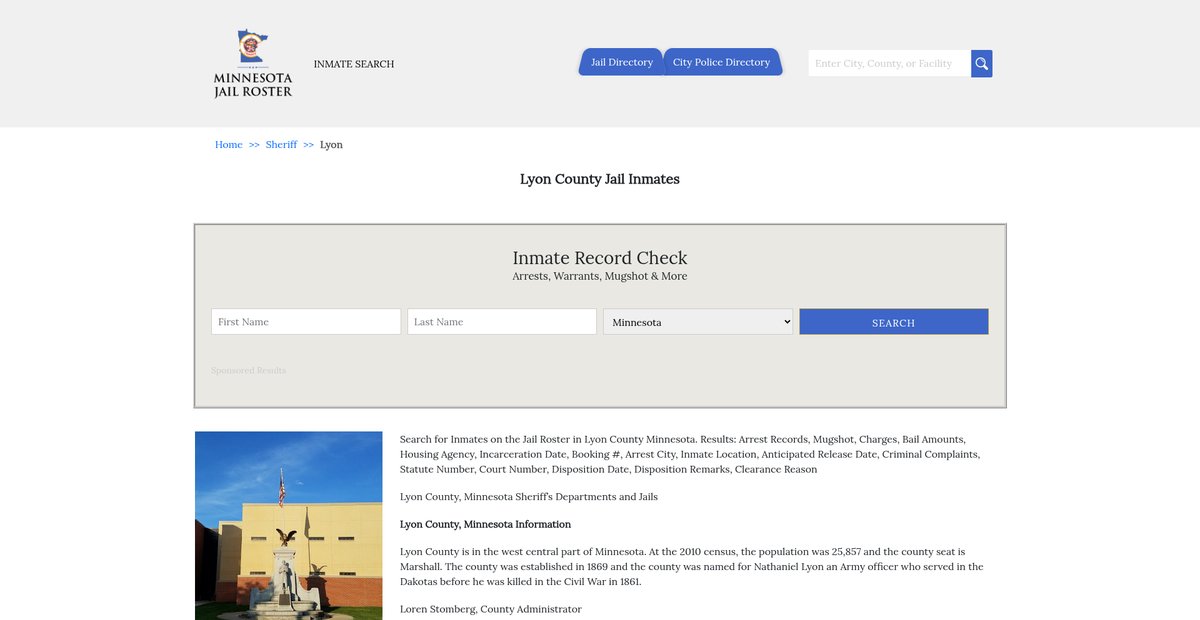Click the Inmate Record Check title
The height and width of the screenshot is (620, 1200).
click(599, 258)
